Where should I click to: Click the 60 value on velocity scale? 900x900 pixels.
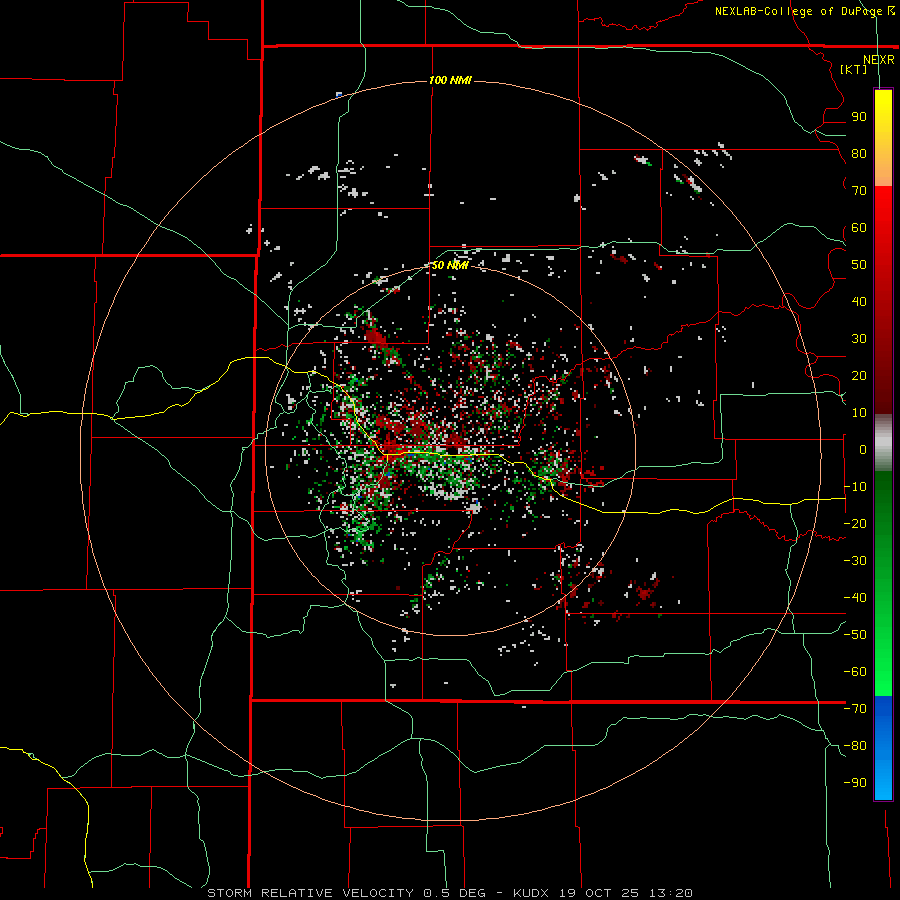859,228
